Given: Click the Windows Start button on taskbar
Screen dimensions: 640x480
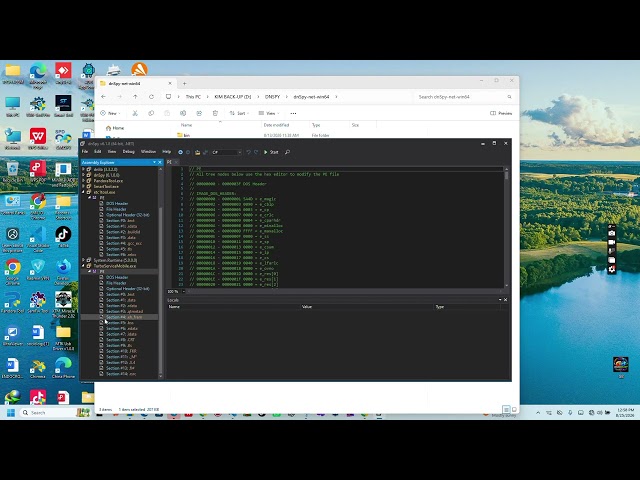Looking at the screenshot, I should pos(11,412).
